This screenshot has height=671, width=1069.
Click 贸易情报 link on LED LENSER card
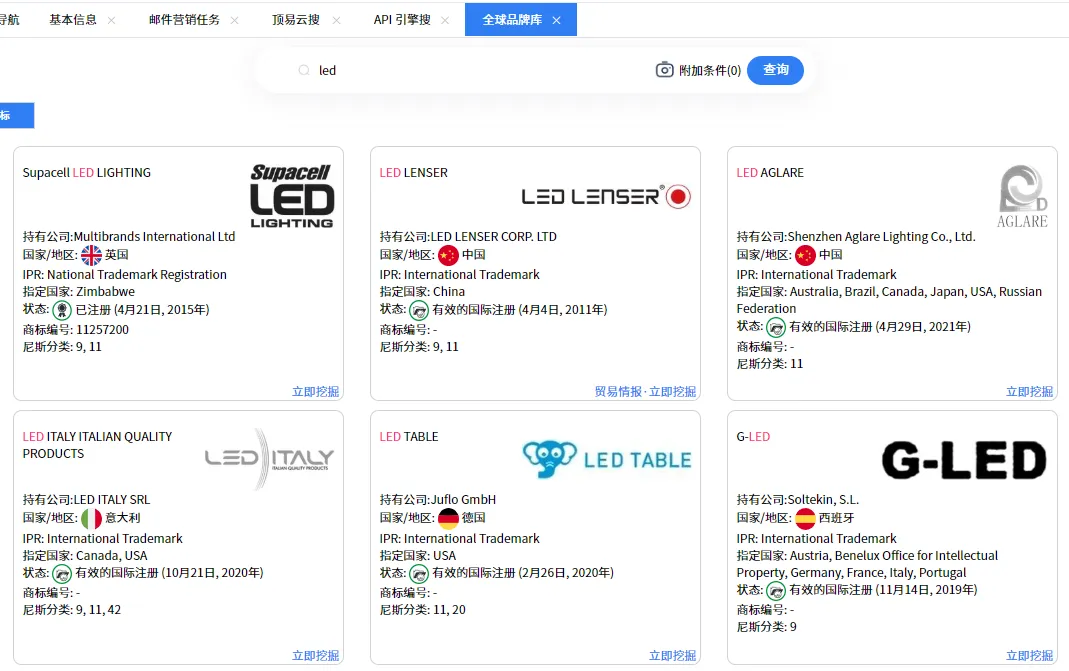(x=618, y=391)
